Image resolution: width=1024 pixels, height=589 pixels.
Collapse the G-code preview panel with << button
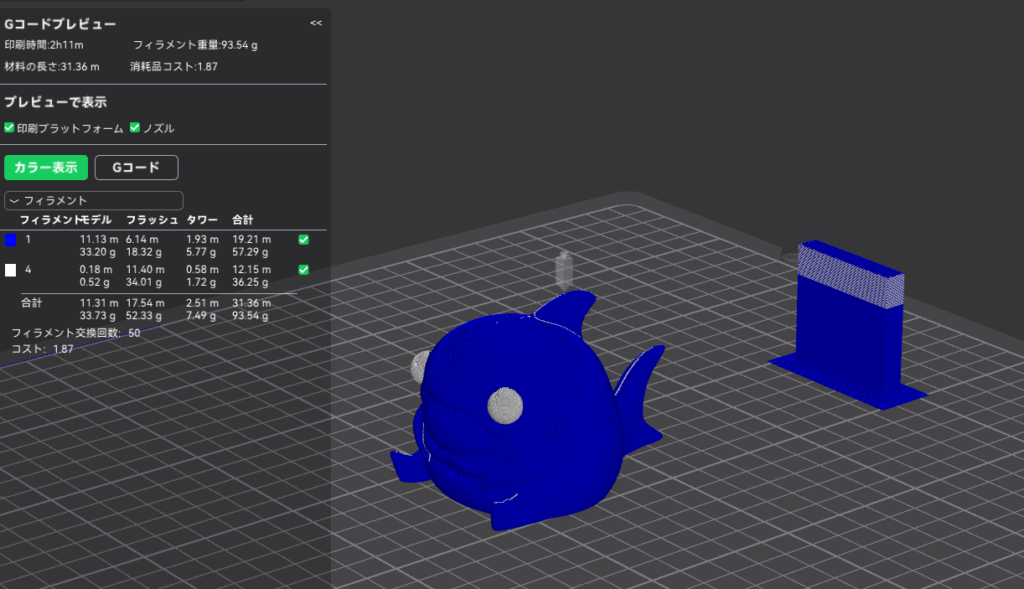(x=316, y=23)
